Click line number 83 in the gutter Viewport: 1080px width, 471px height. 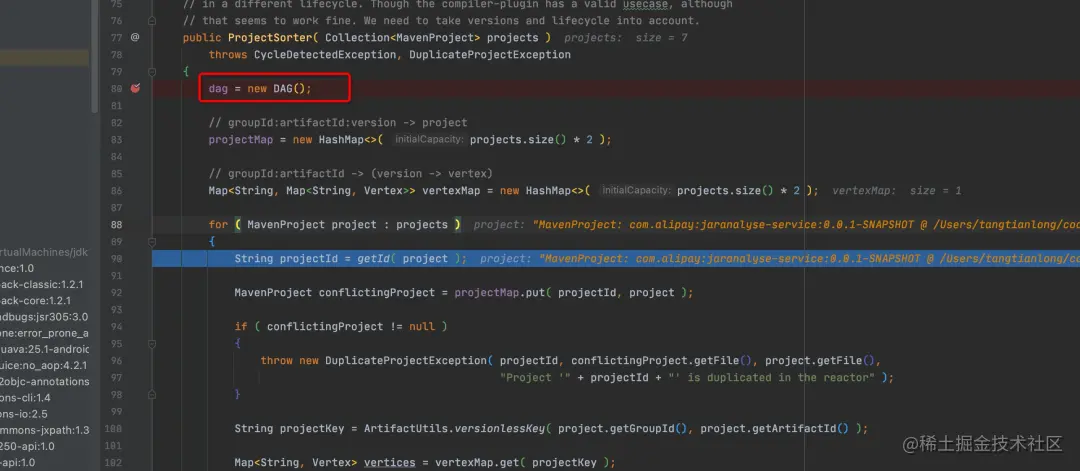(116, 140)
